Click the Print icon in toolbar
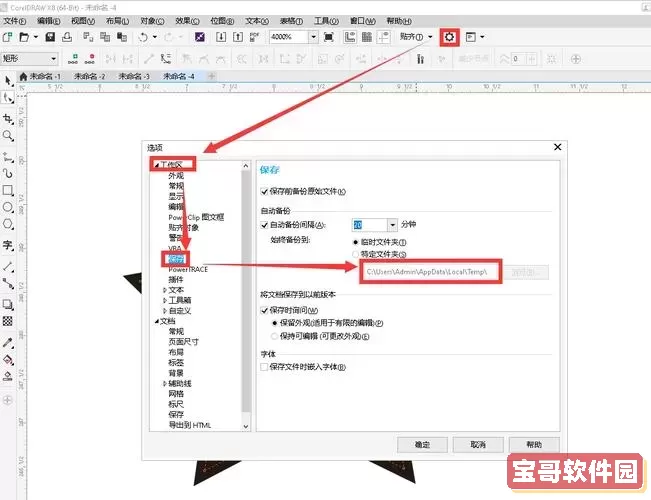The image size is (651, 500). (67, 37)
